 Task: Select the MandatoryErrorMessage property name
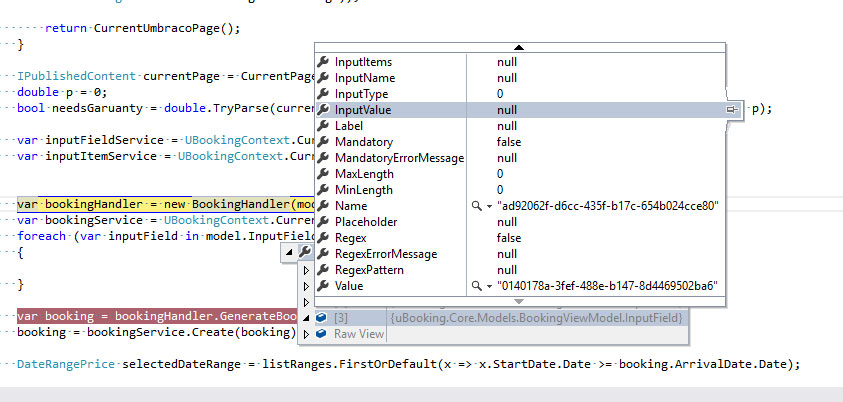pyautogui.click(x=399, y=158)
